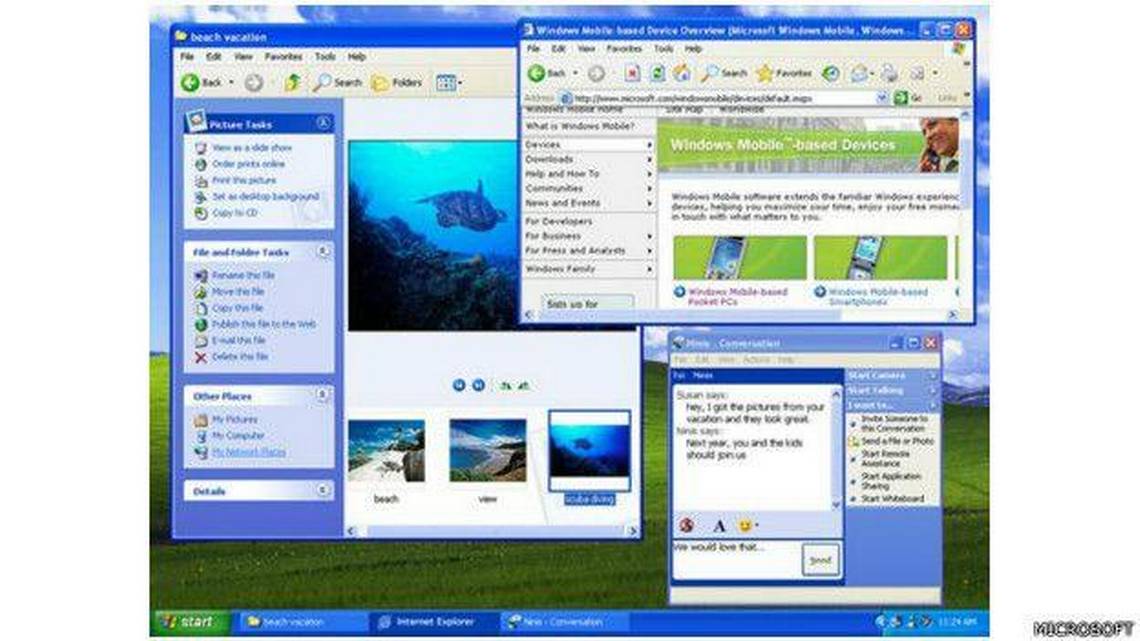Viewport: 1140px width, 641px height.
Task: Expand the Devices submenu on the webpage
Action: point(649,145)
